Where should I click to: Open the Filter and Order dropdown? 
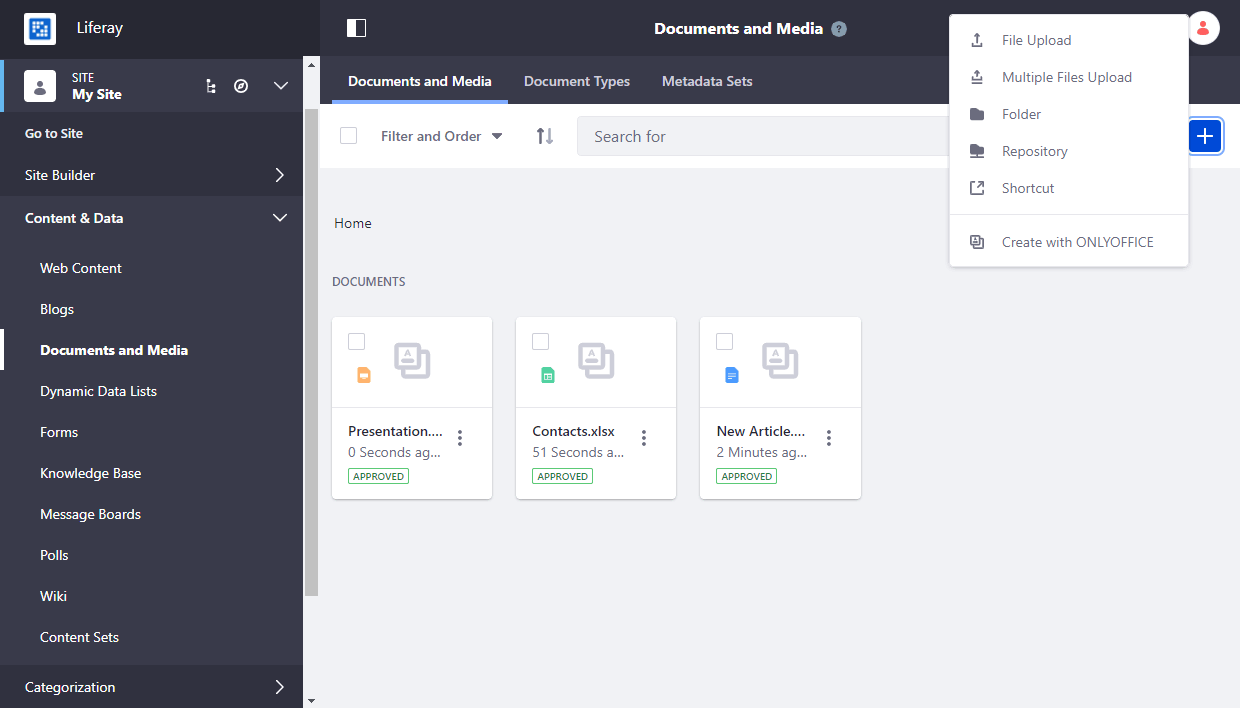441,136
